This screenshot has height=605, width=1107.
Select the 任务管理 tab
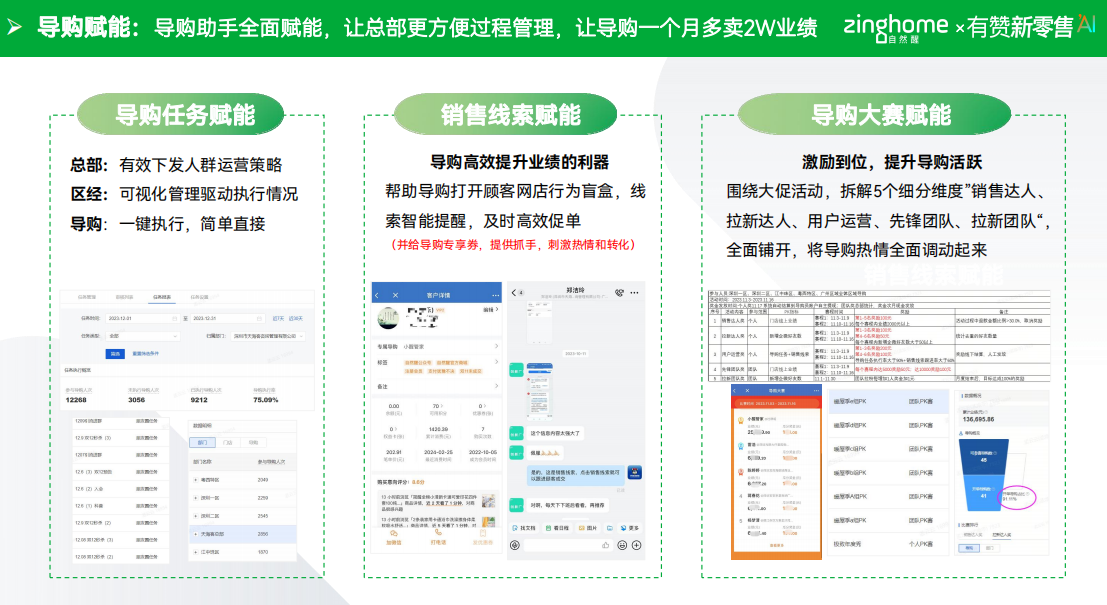[87, 297]
